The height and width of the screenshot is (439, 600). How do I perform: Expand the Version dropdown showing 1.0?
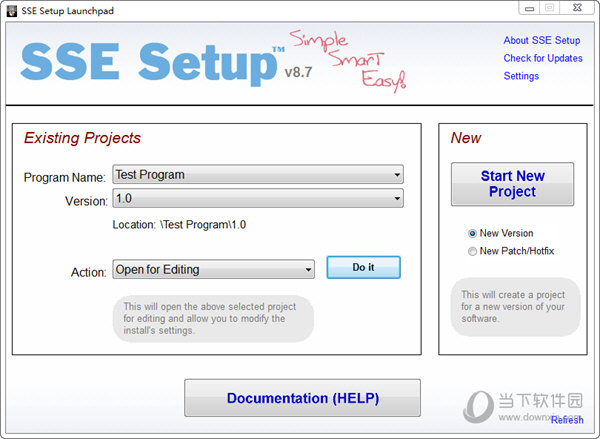258,198
